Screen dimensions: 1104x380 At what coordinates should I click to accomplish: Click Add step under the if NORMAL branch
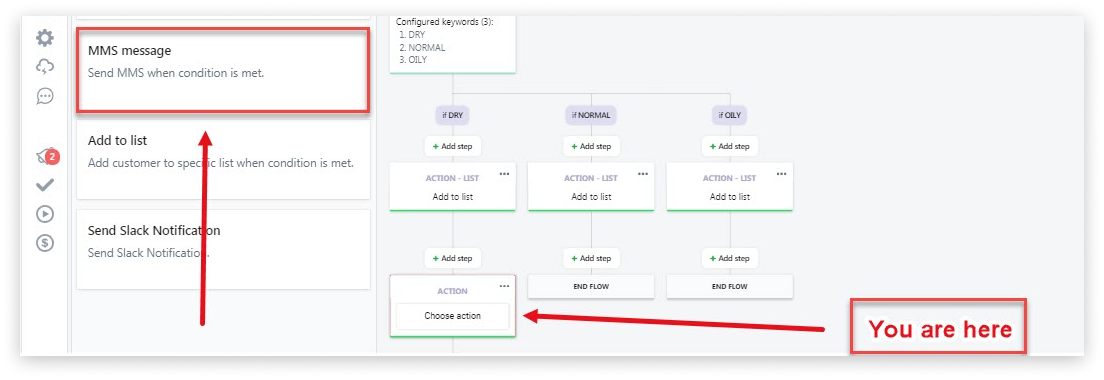pos(591,146)
